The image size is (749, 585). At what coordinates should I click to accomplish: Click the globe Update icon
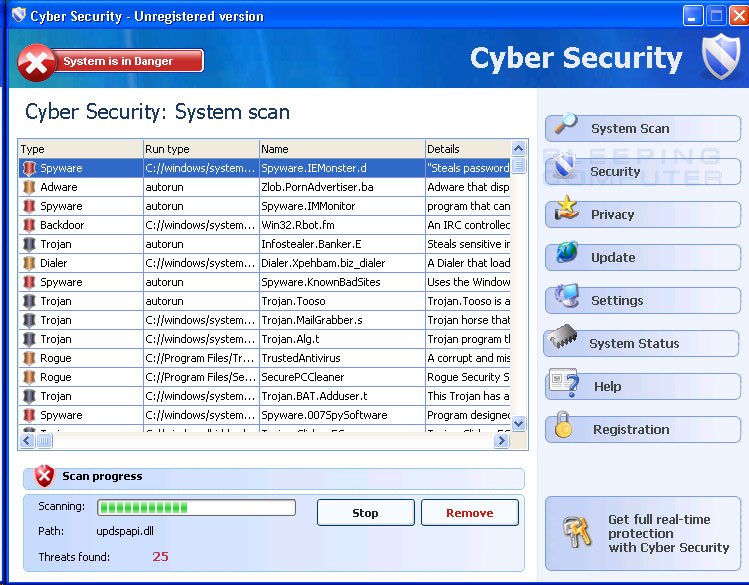(566, 254)
